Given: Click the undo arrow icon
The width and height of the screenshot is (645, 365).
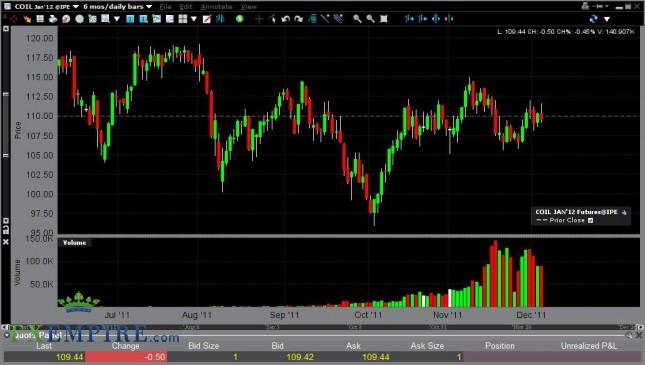Looking at the screenshot, I should click(285, 19).
